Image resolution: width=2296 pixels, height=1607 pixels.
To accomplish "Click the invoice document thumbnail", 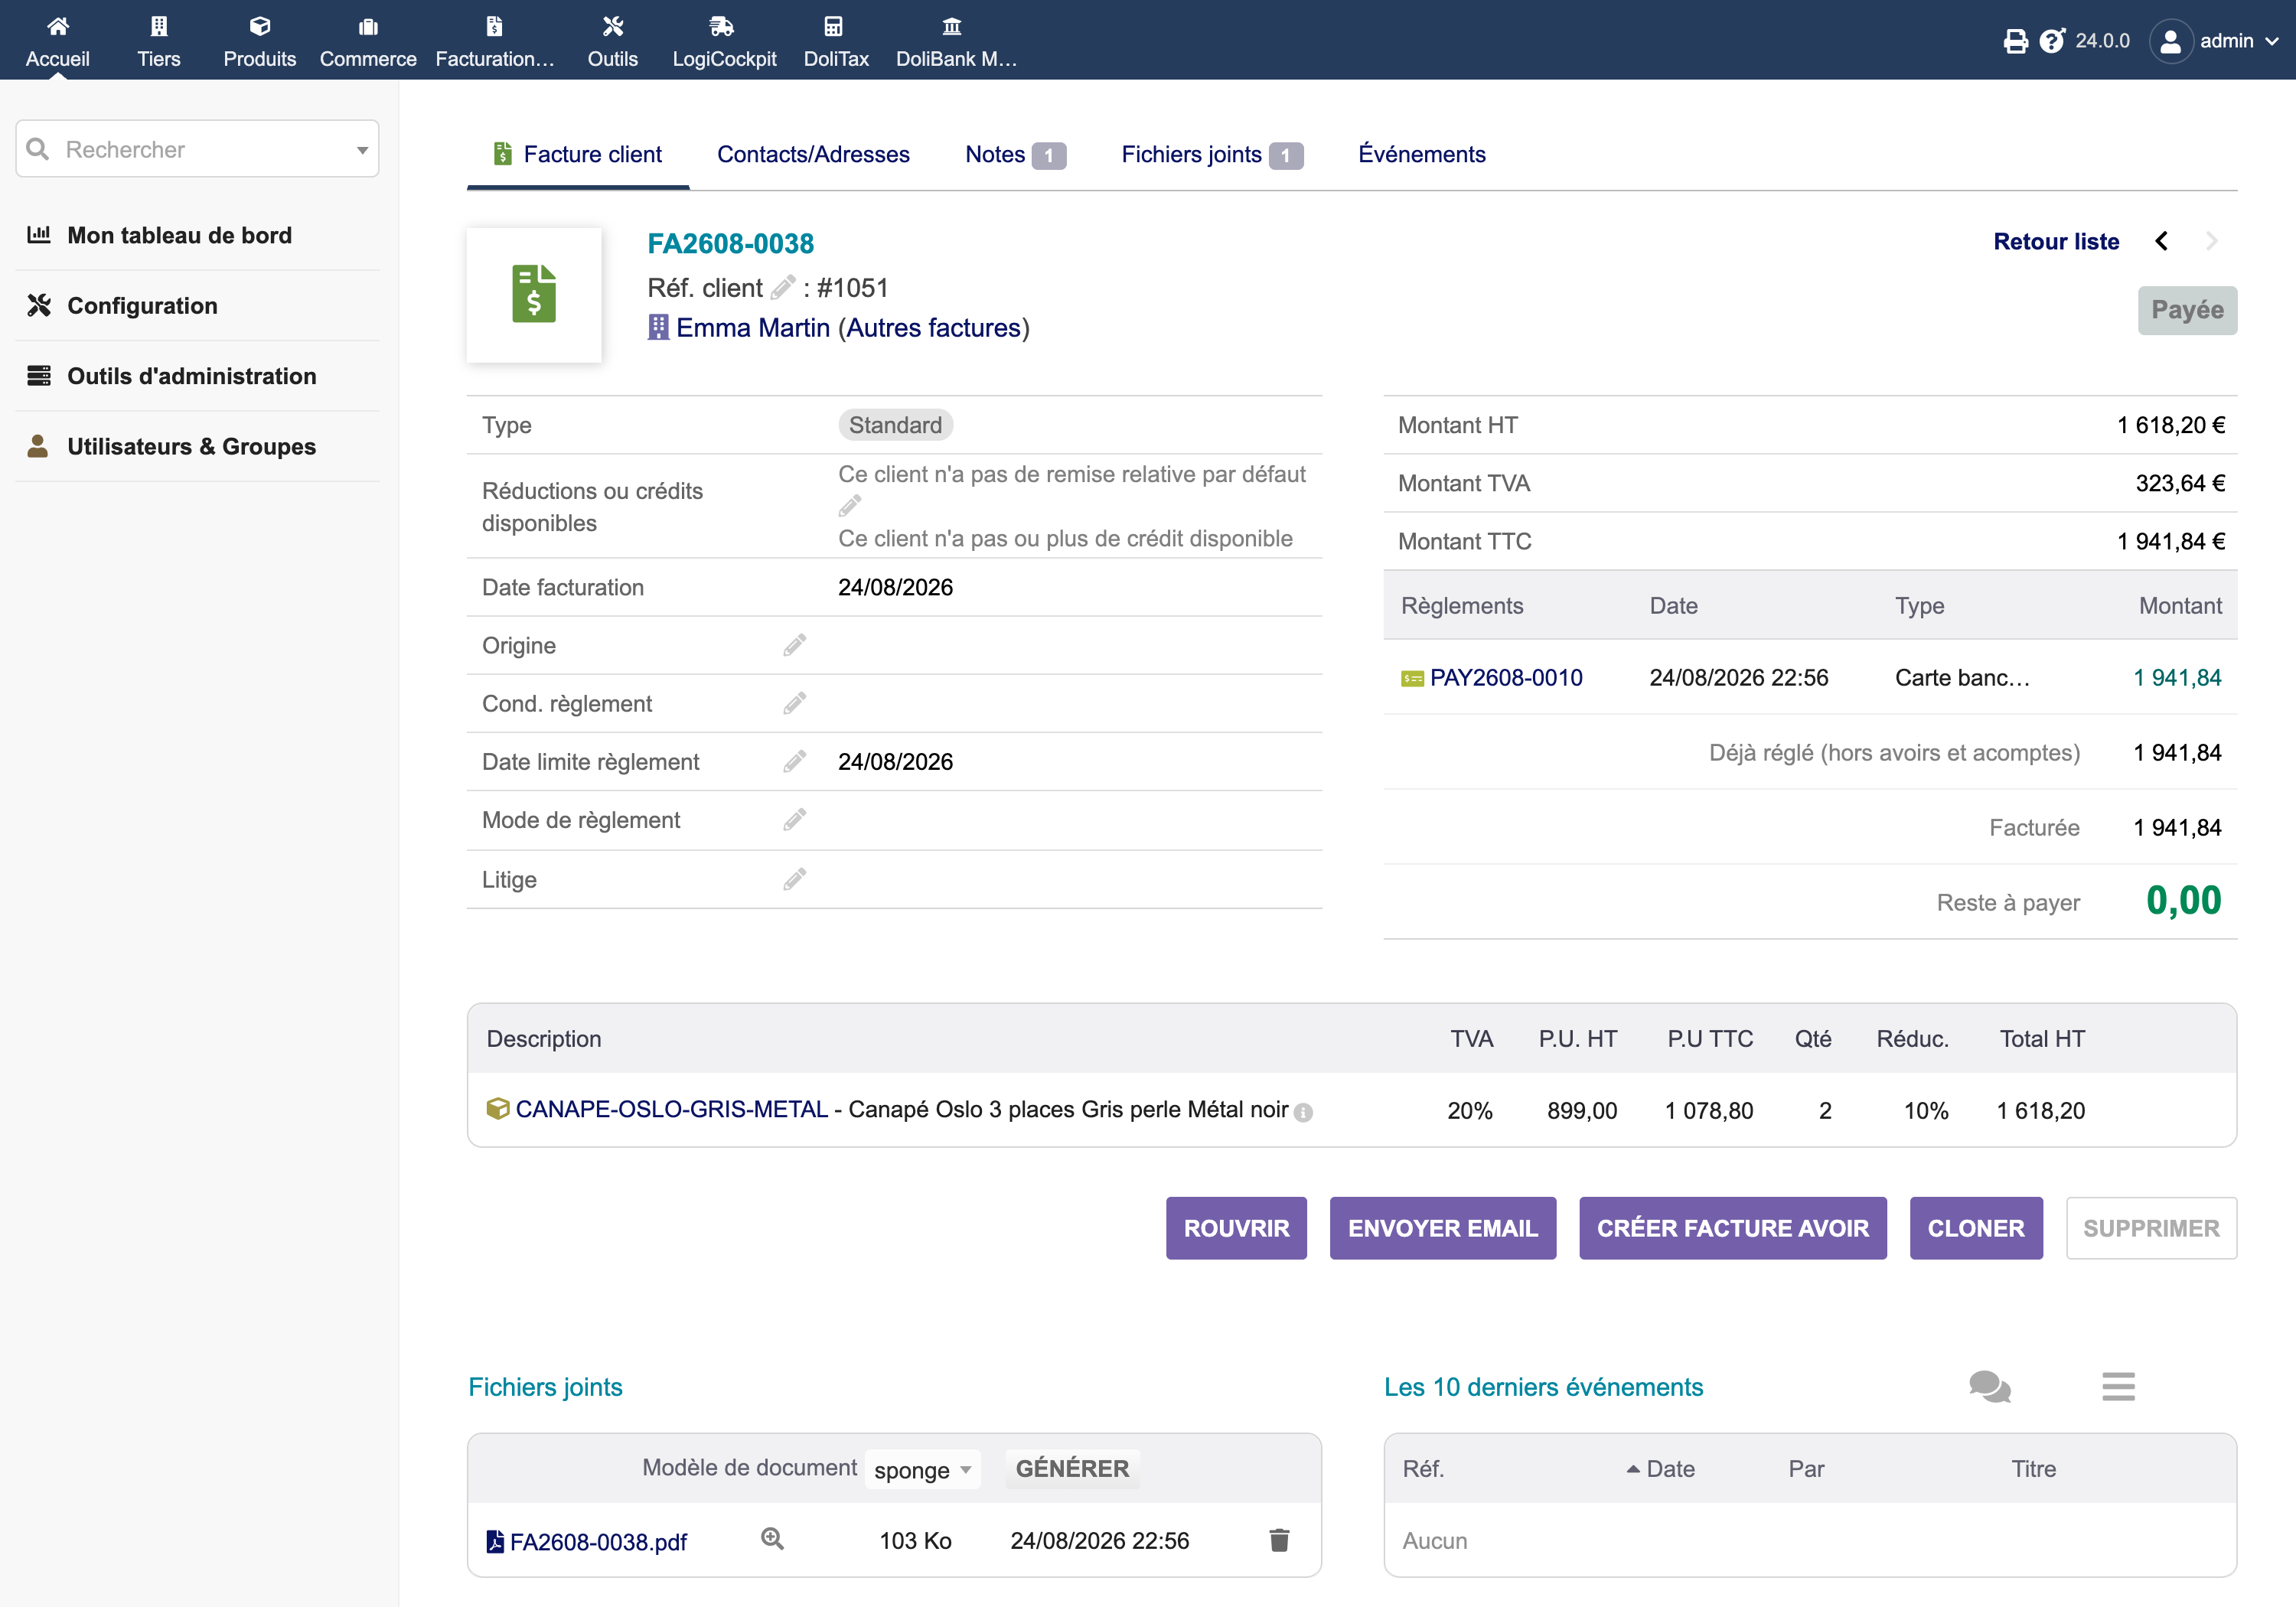I will coord(534,294).
